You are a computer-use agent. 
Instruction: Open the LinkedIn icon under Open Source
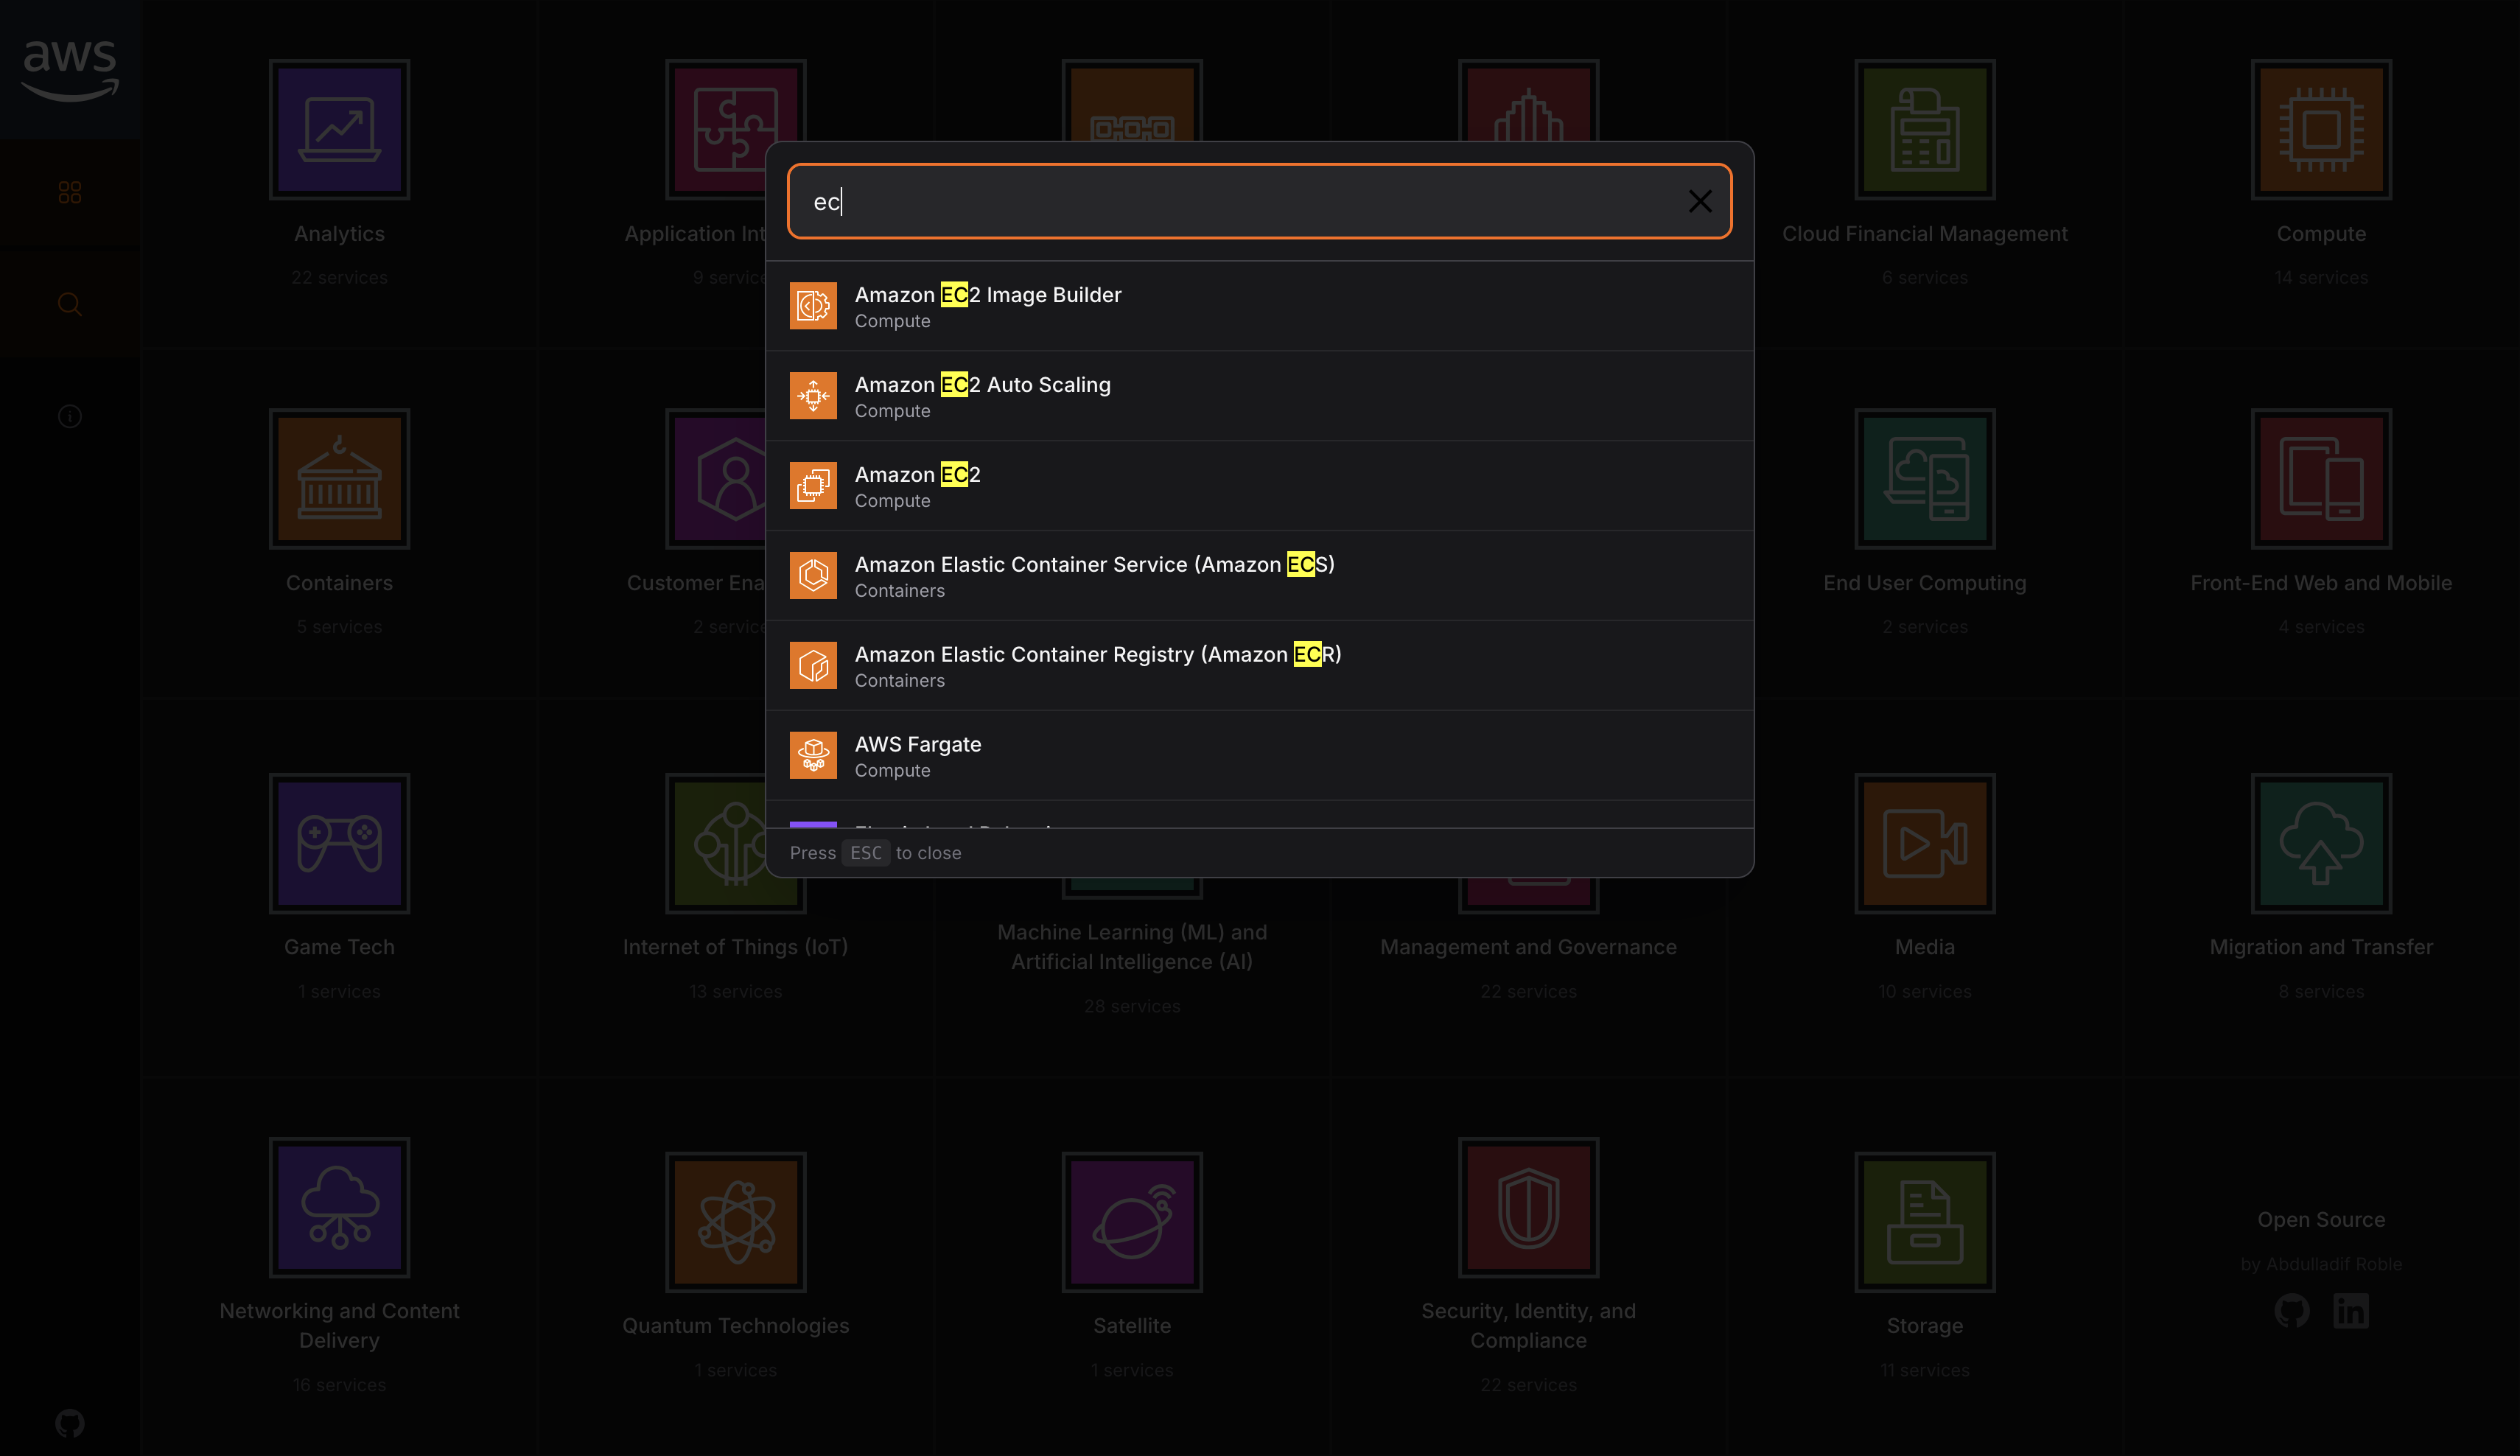click(2351, 1310)
